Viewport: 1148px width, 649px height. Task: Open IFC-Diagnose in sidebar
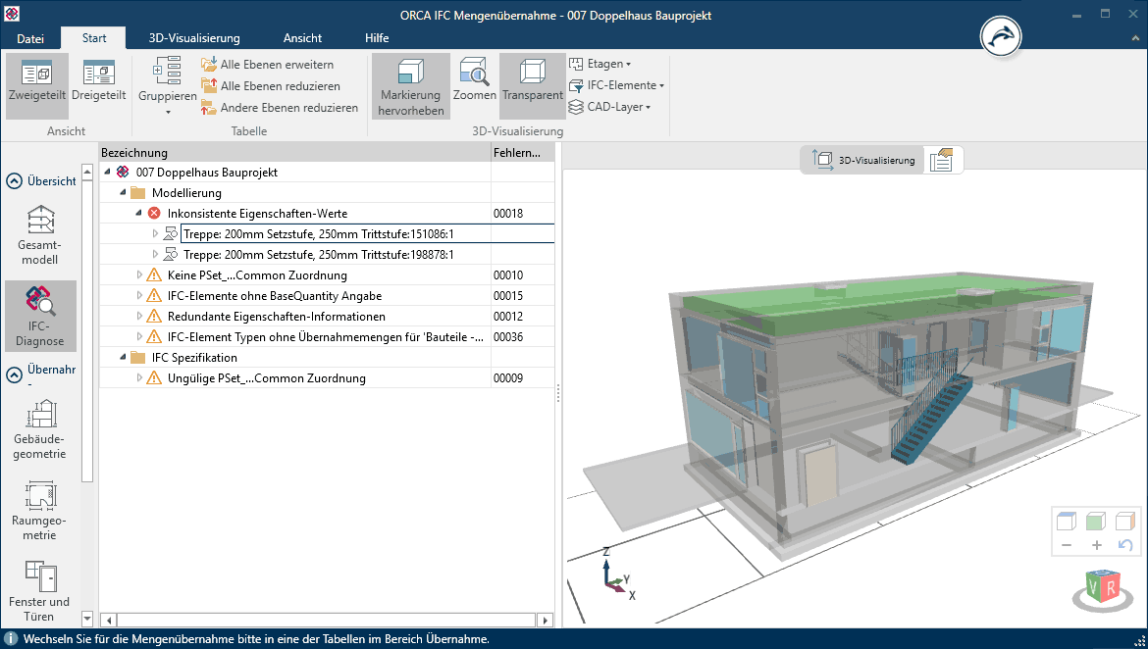(40, 316)
